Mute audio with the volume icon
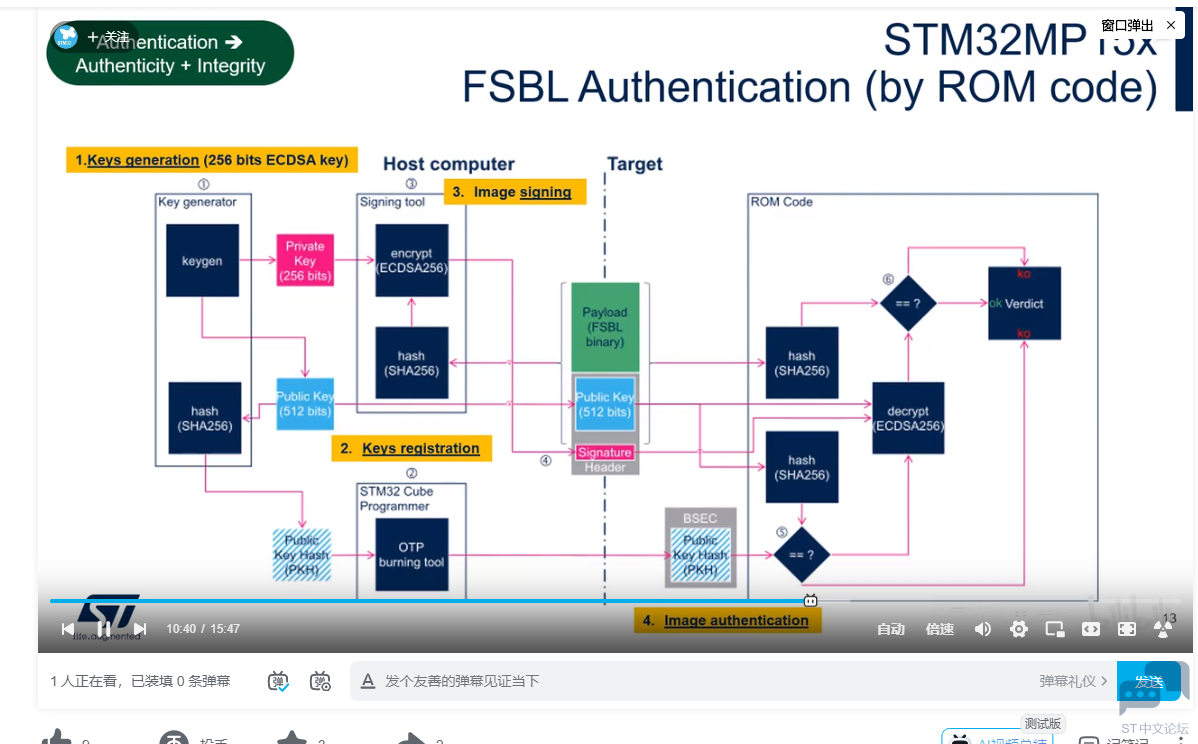The height and width of the screenshot is (744, 1198). 983,629
